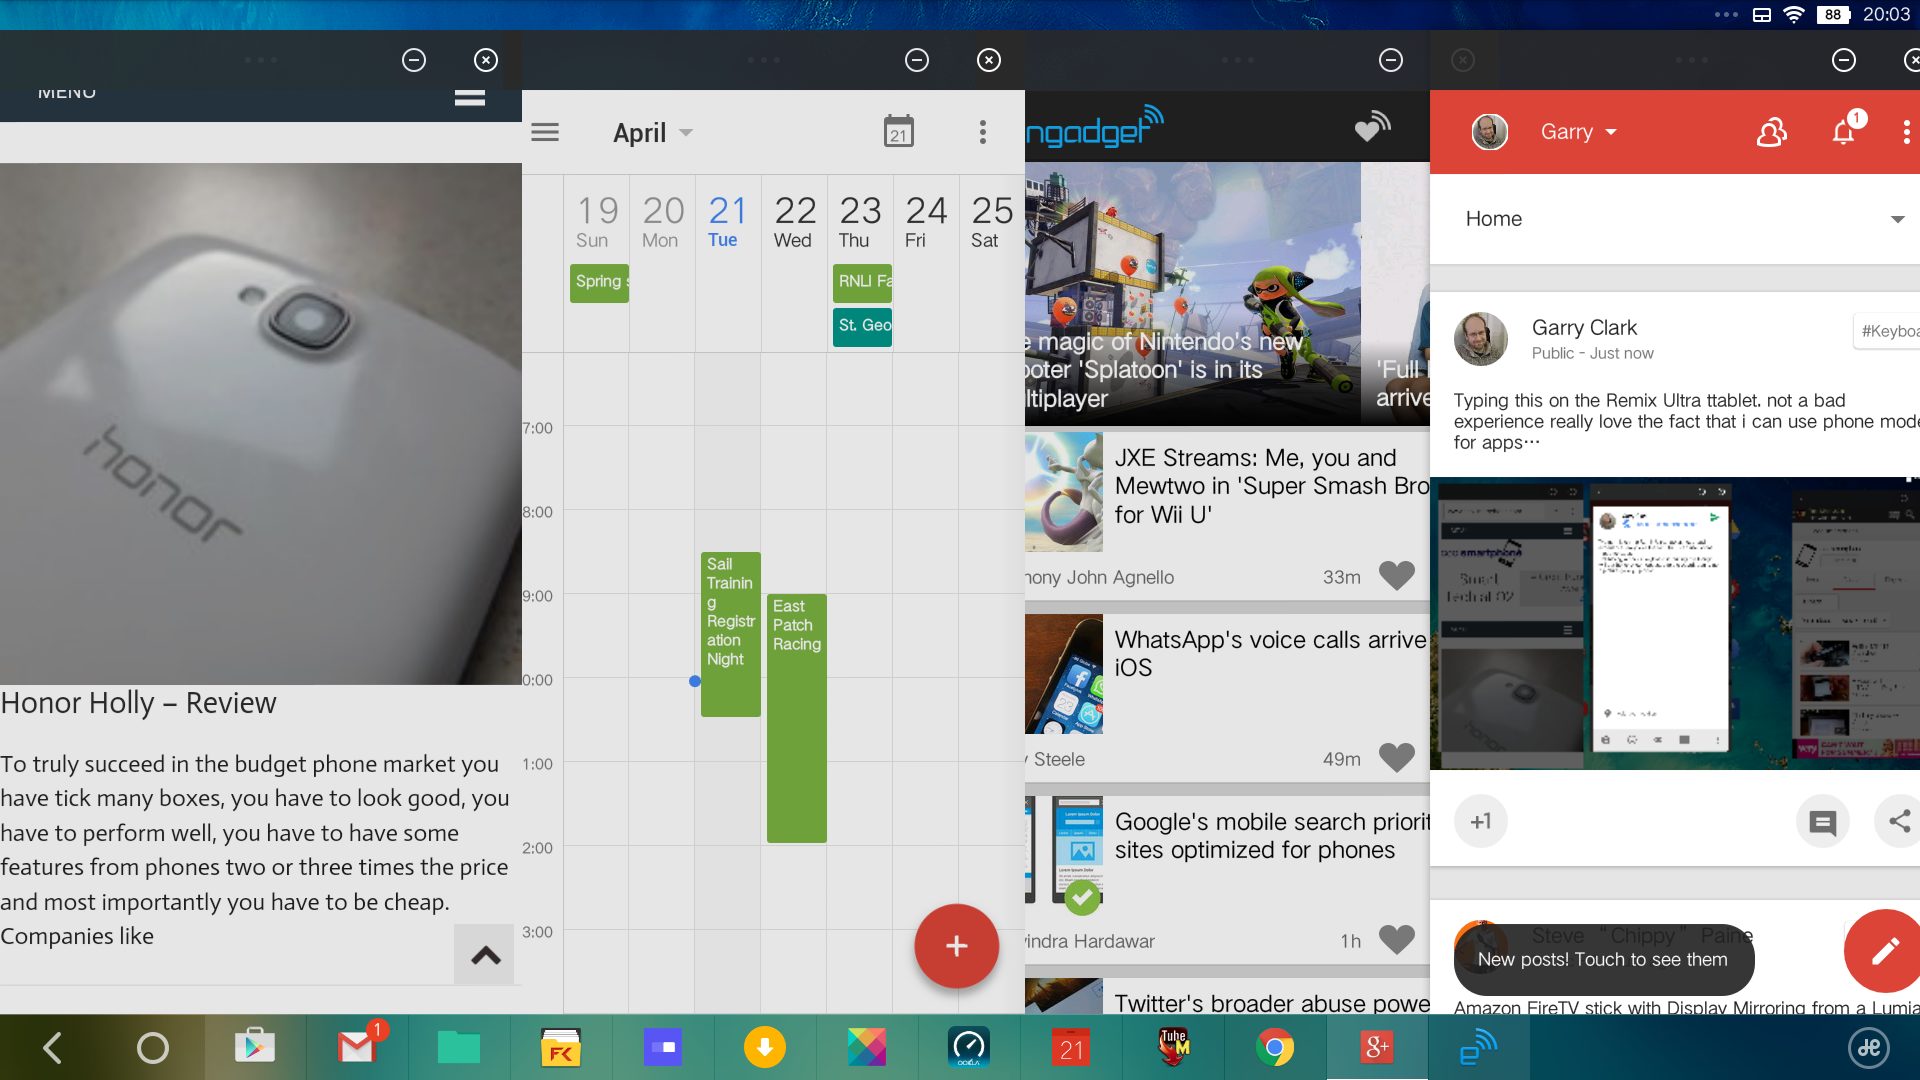Viewport: 1920px width, 1080px height.
Task: Open Gmail from the taskbar
Action: pos(358,1046)
